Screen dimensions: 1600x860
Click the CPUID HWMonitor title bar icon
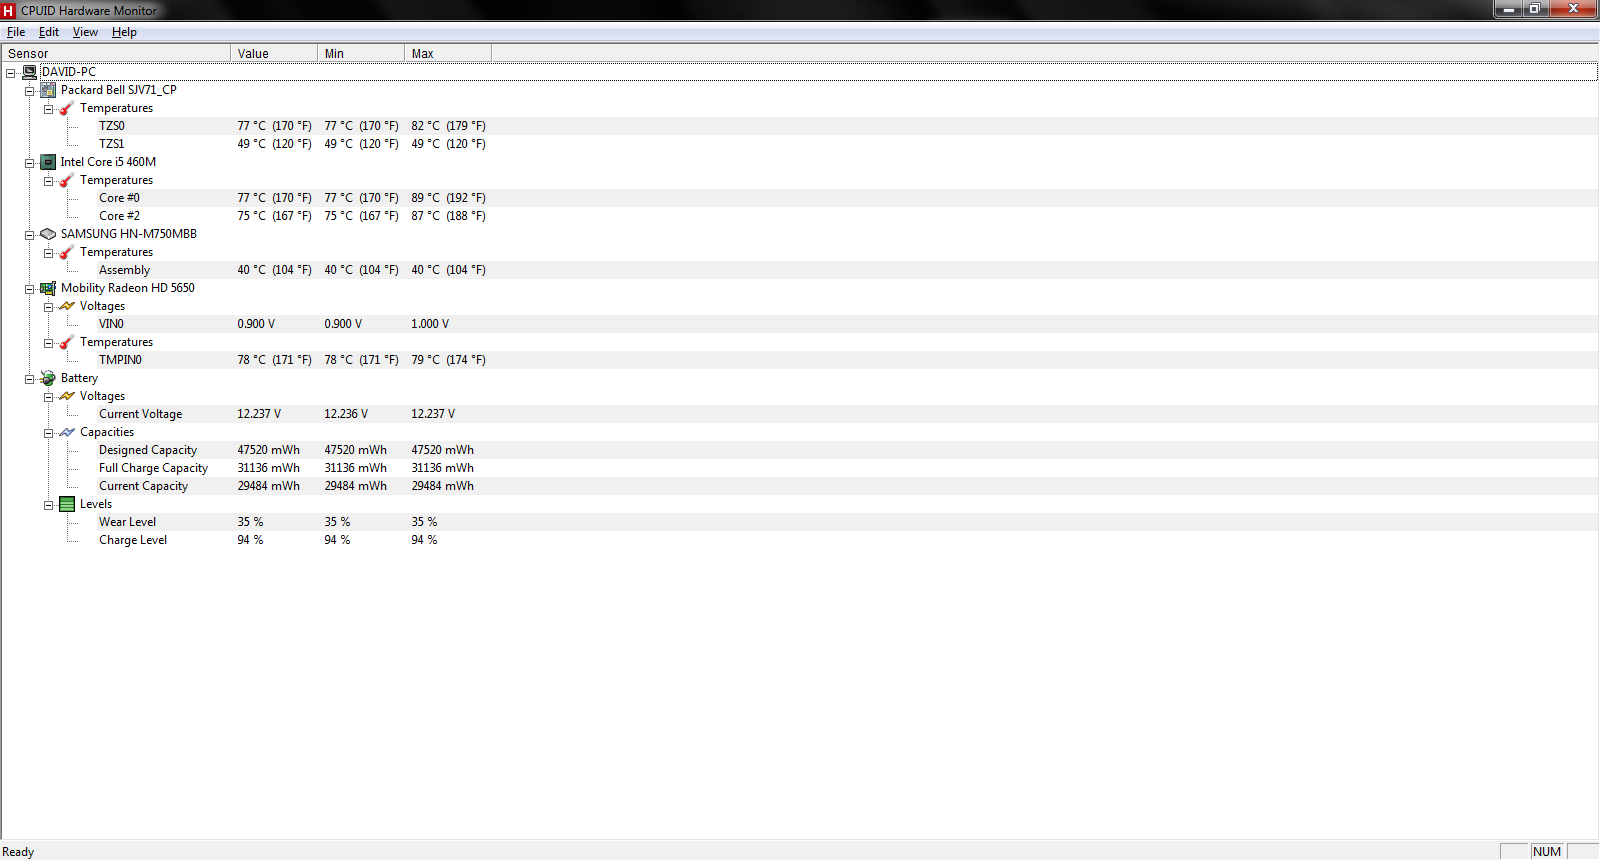(9, 11)
